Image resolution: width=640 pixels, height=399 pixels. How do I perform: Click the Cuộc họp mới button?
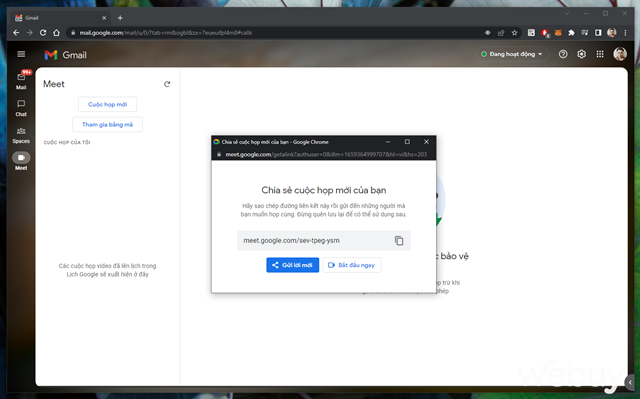[x=107, y=104]
